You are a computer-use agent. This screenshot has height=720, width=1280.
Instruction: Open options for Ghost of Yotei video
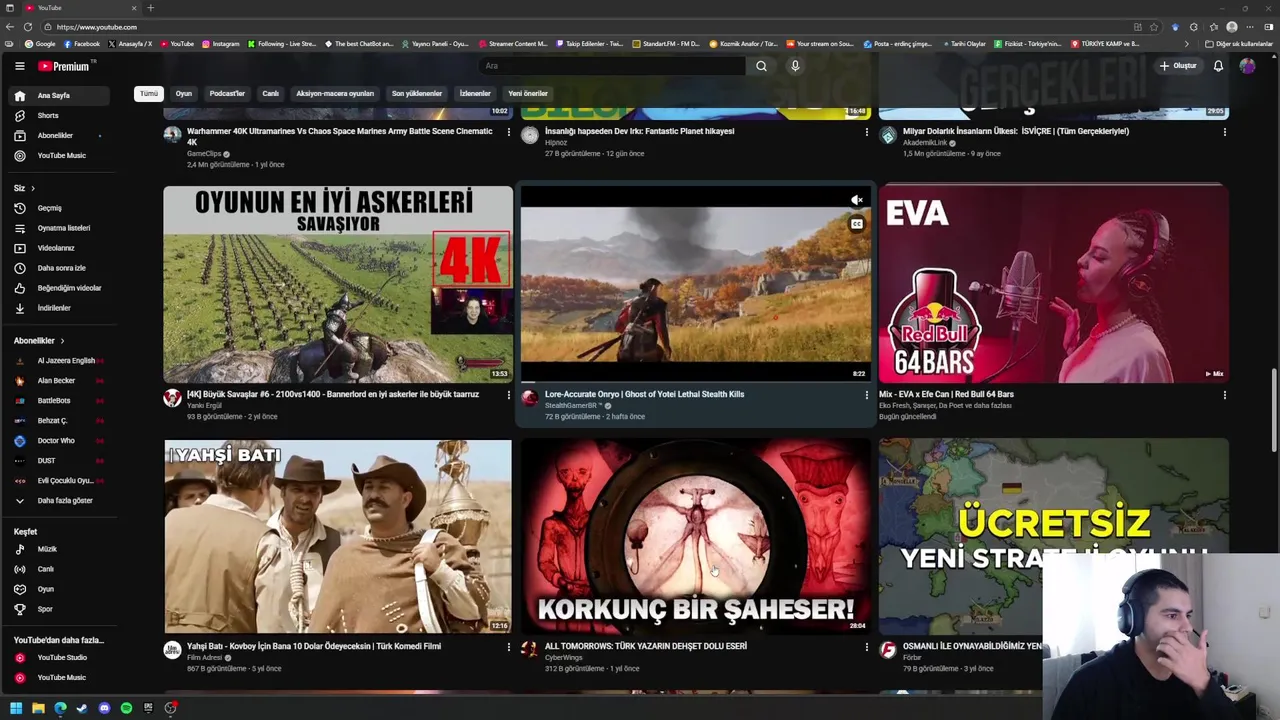coord(866,395)
